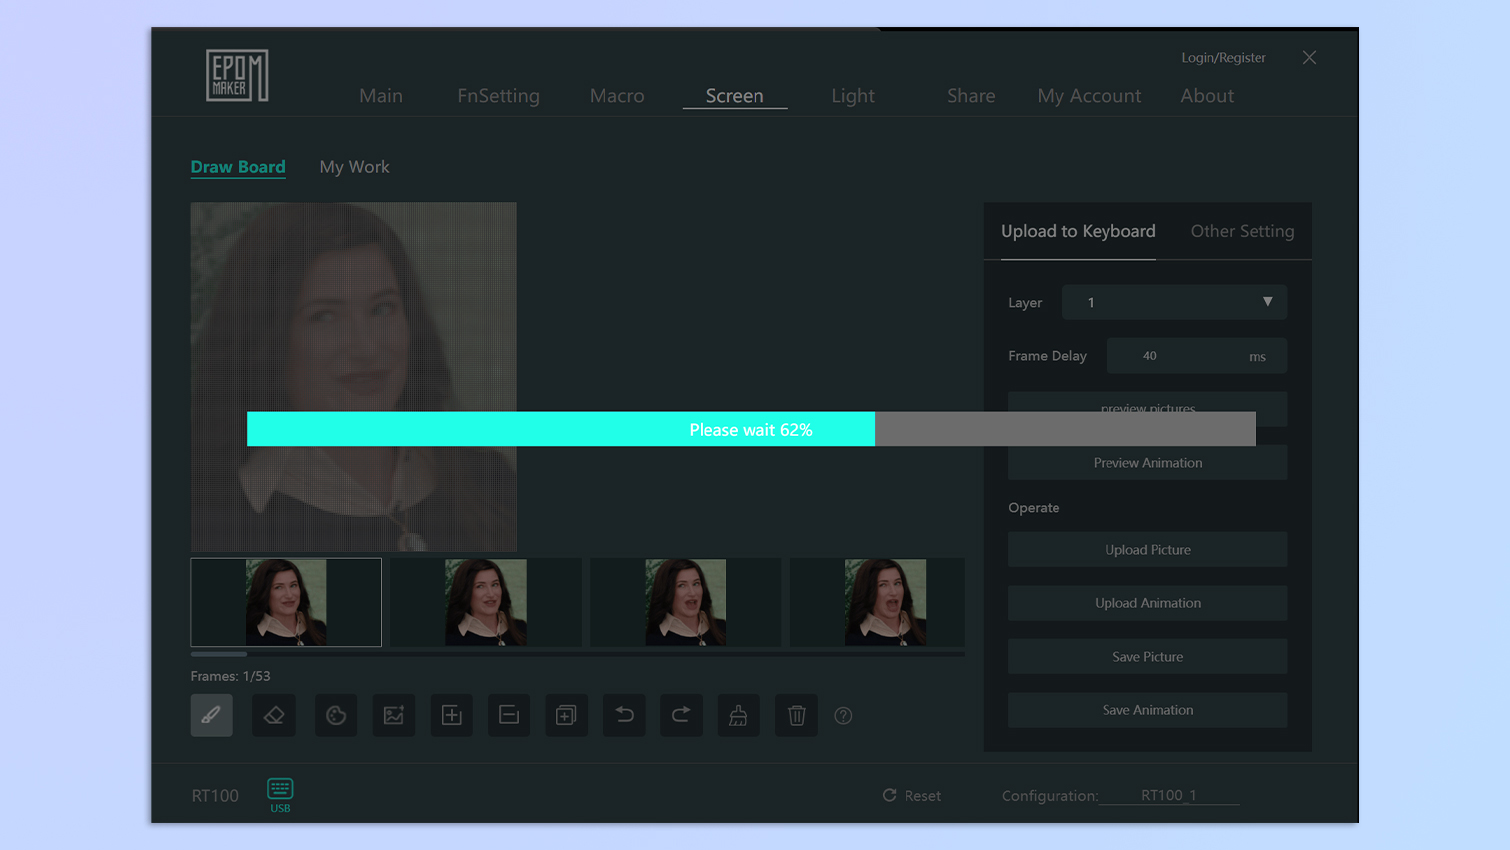Expand the Layer dropdown

pos(1173,302)
